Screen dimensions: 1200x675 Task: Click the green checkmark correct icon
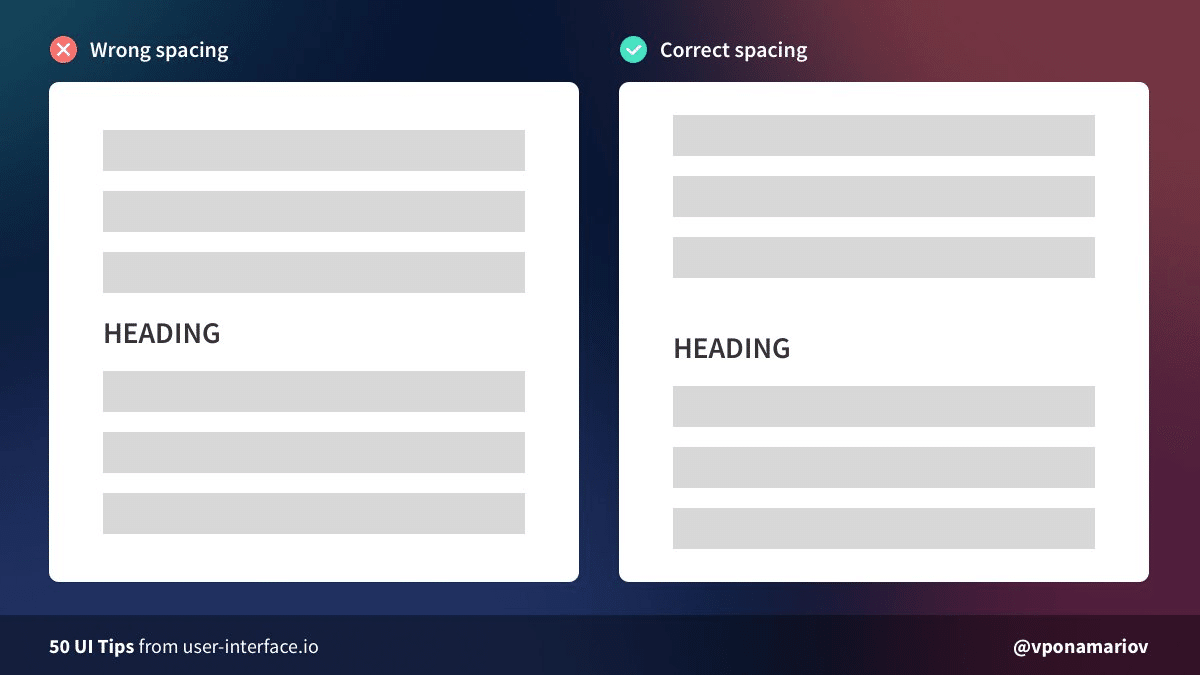click(633, 49)
